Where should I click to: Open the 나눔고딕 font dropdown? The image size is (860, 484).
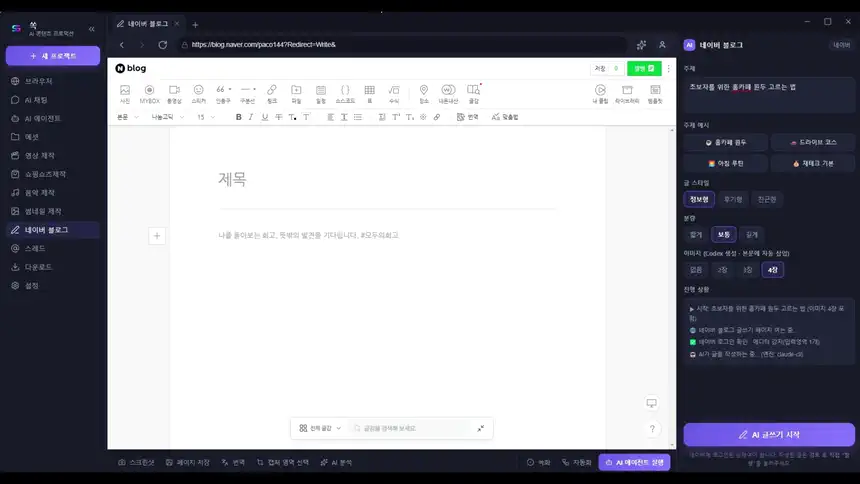point(168,117)
